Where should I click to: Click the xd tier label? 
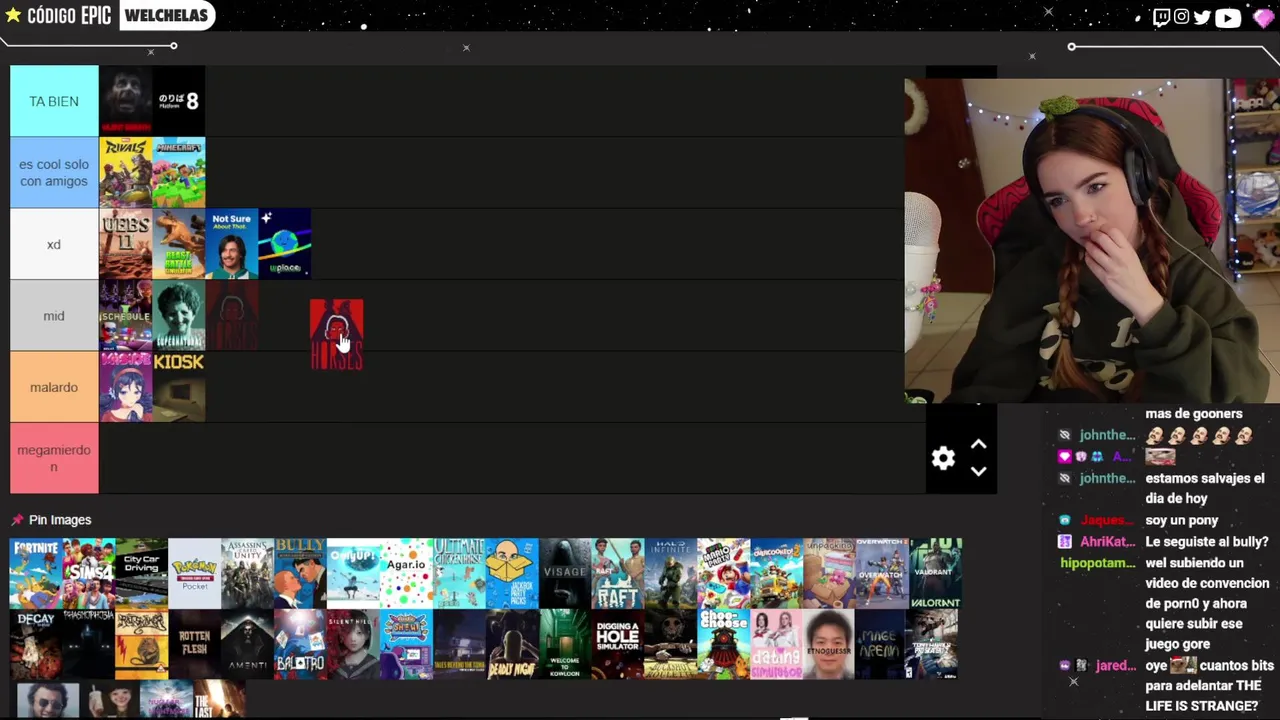[x=54, y=244]
